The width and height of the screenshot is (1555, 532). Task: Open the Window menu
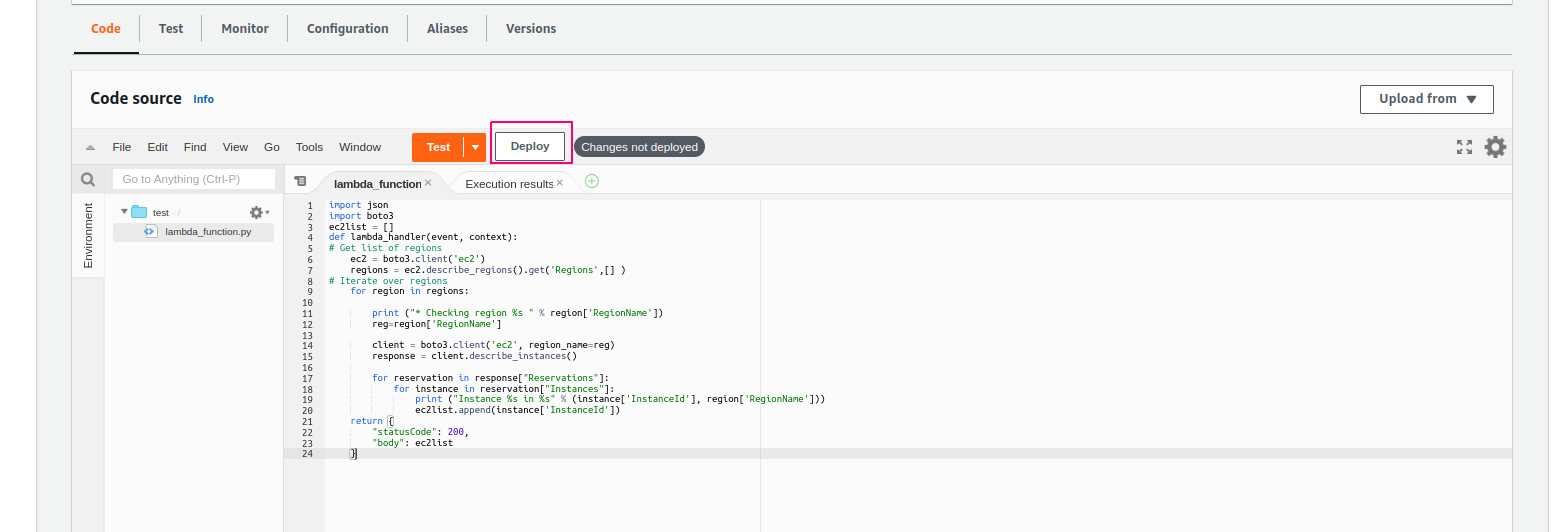(x=360, y=147)
